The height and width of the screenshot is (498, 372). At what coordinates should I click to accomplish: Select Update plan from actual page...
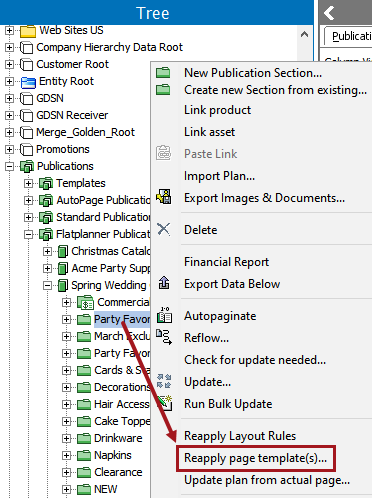(267, 481)
